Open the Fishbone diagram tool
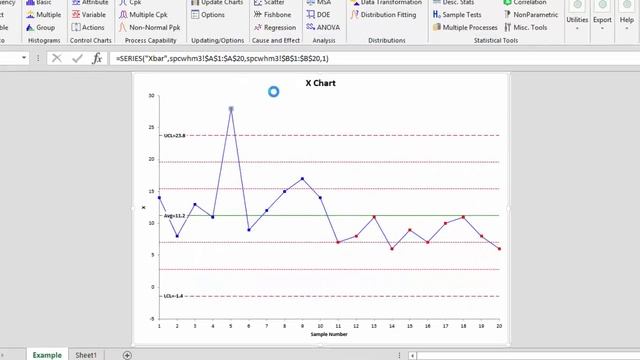 tap(272, 15)
